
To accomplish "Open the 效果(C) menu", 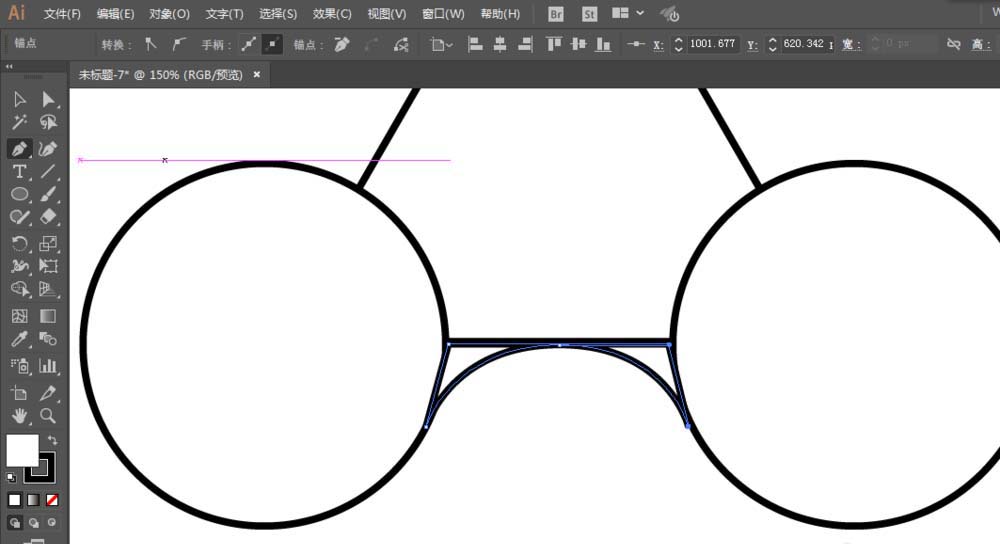I will pos(332,13).
